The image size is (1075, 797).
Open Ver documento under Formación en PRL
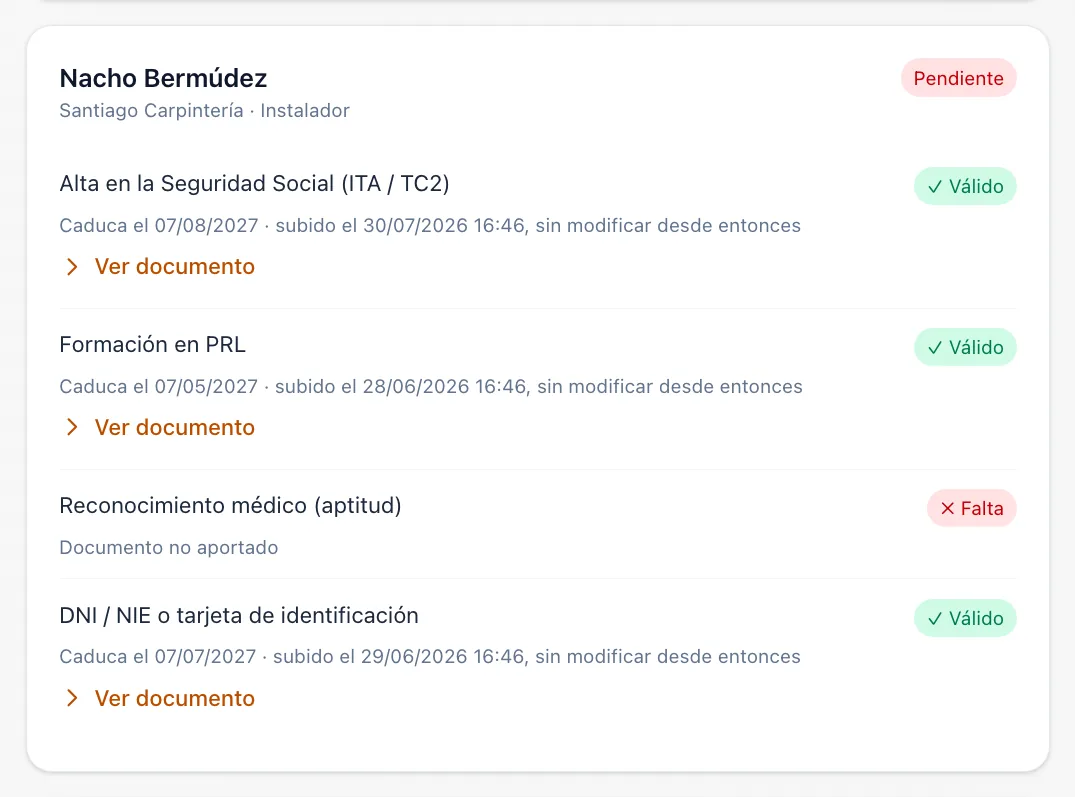[x=174, y=428]
